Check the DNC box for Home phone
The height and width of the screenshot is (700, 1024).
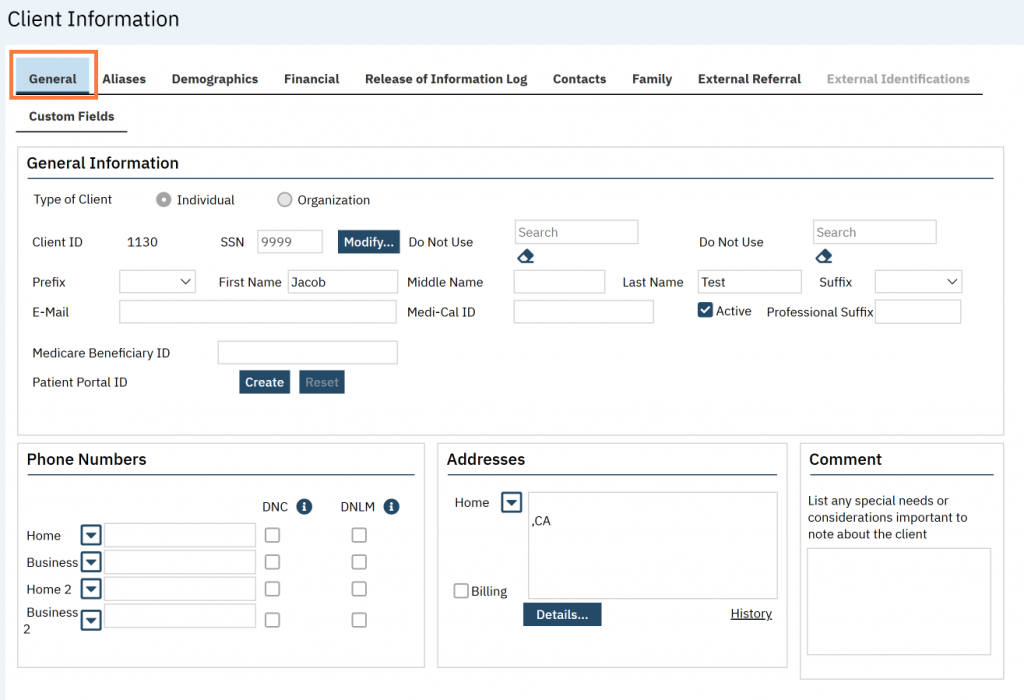[272, 536]
